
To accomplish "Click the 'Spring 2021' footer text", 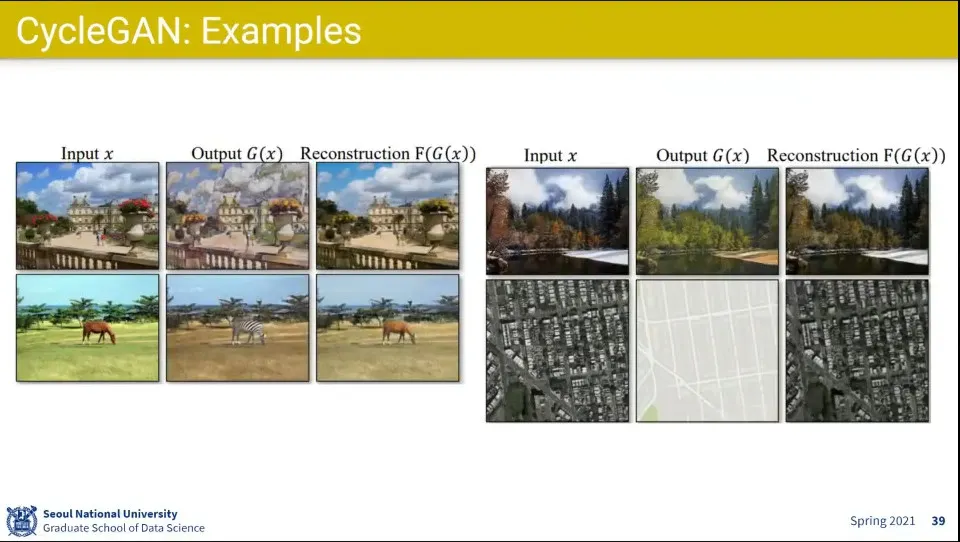I will pos(882,521).
